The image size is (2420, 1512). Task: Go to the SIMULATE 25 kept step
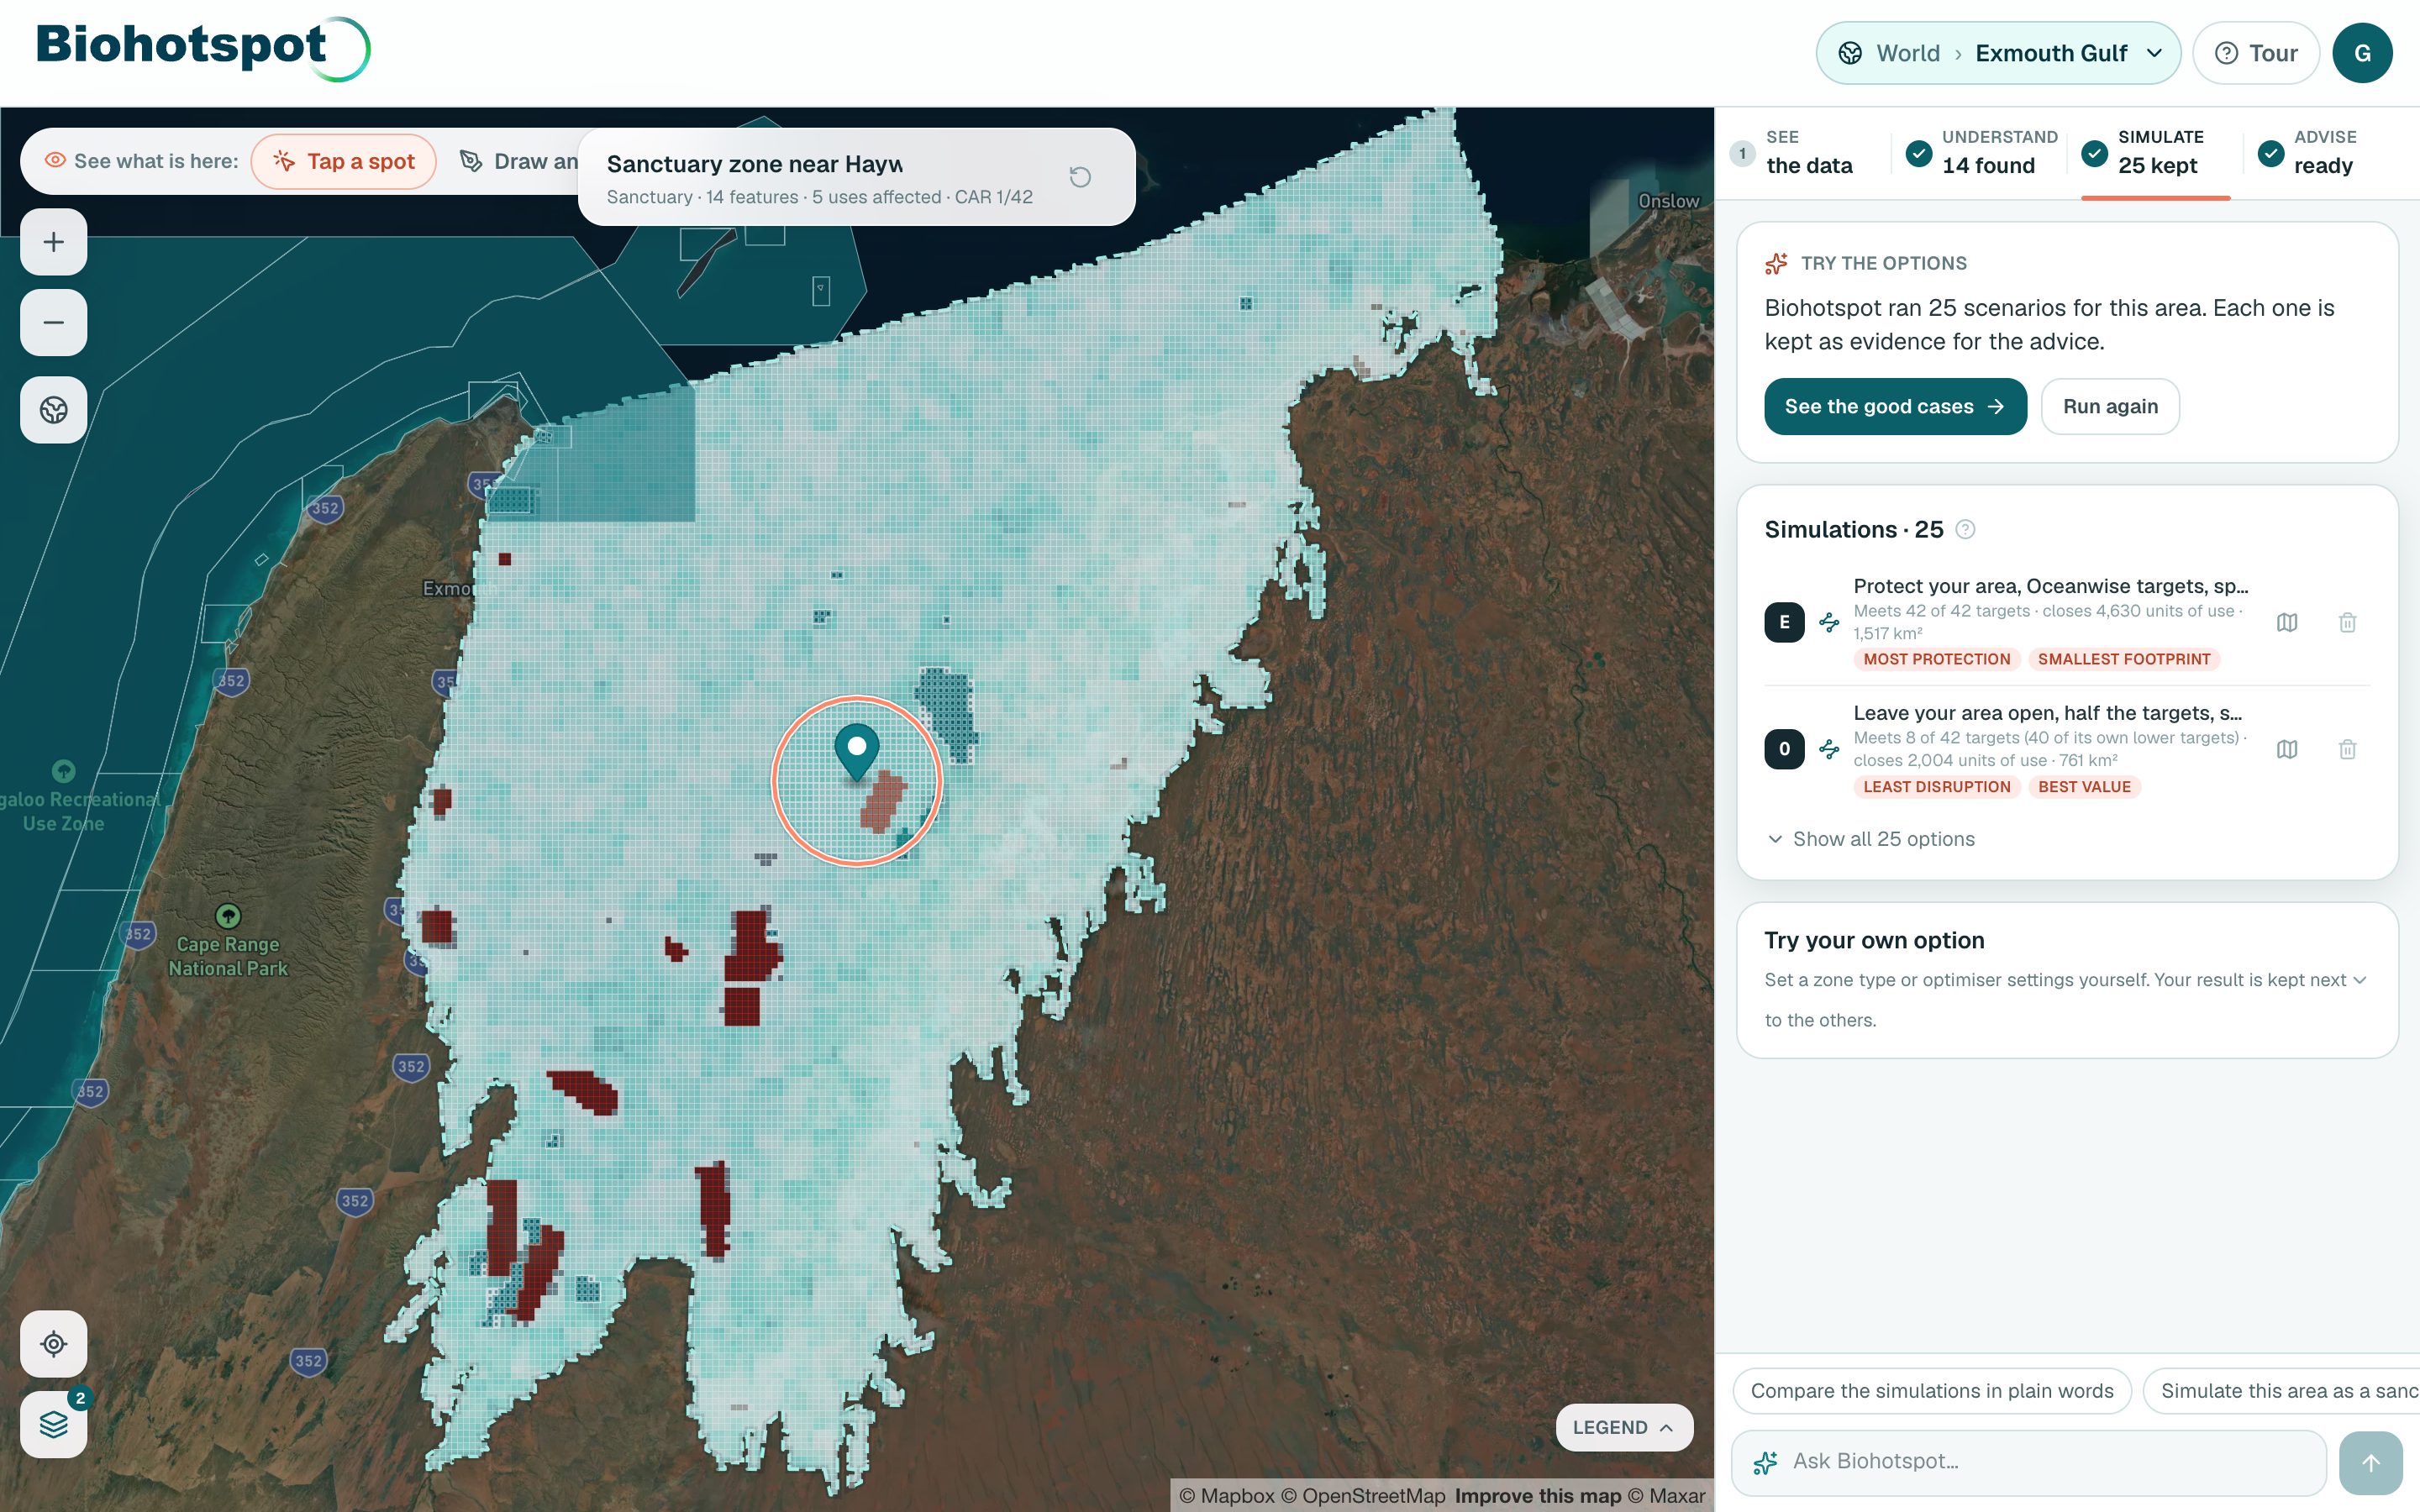coord(2155,153)
